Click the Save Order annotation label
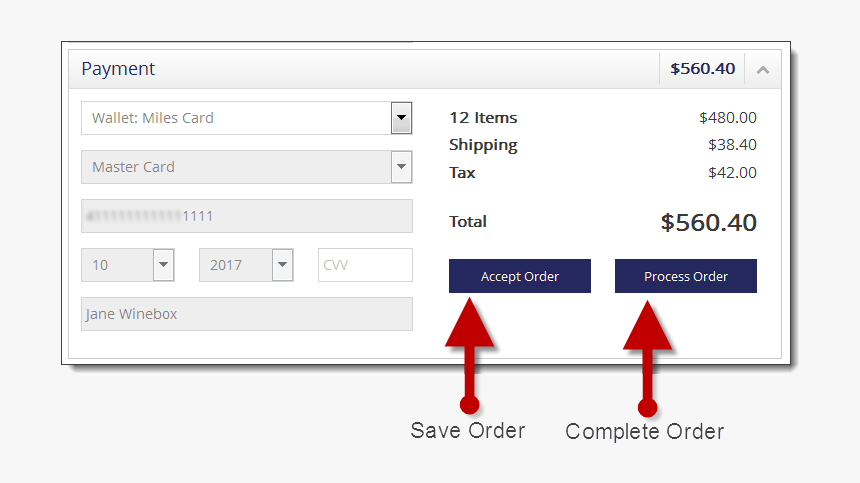The image size is (860, 483). (467, 431)
